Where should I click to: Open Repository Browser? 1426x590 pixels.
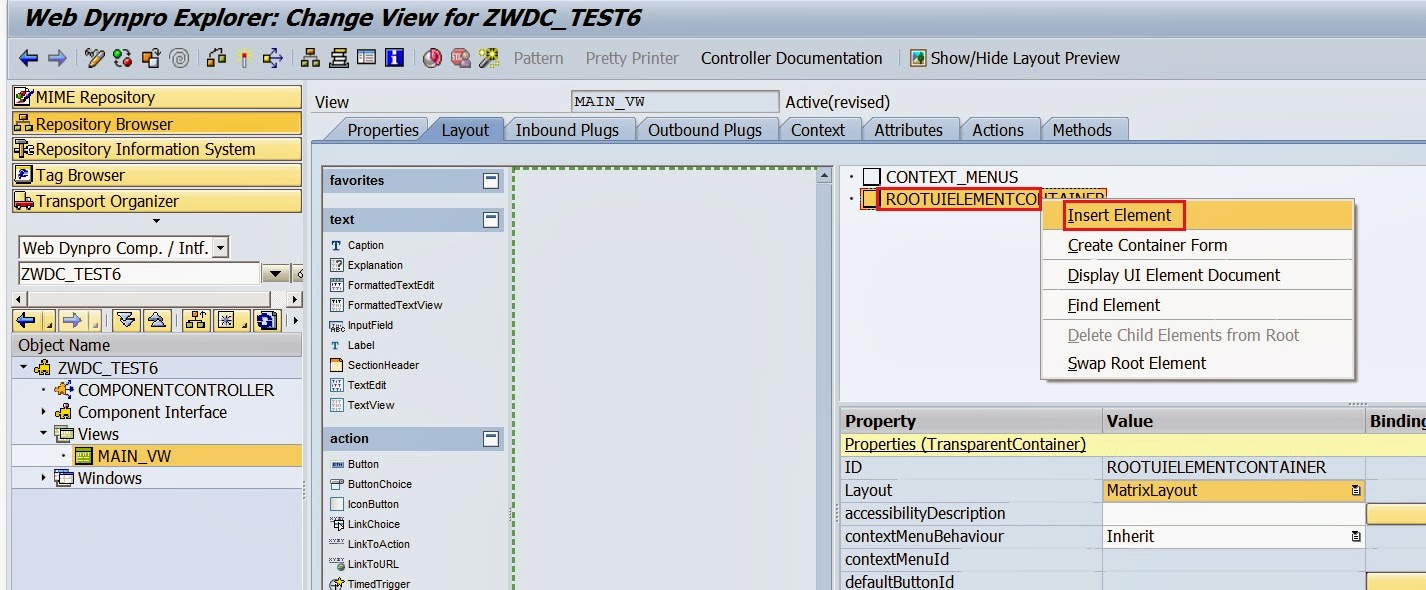[156, 124]
